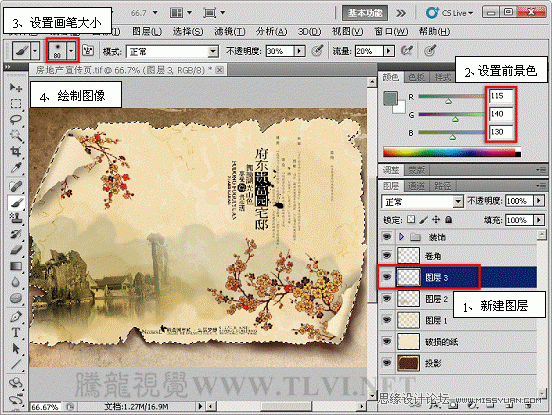Select the Gradient tool

click(x=15, y=266)
